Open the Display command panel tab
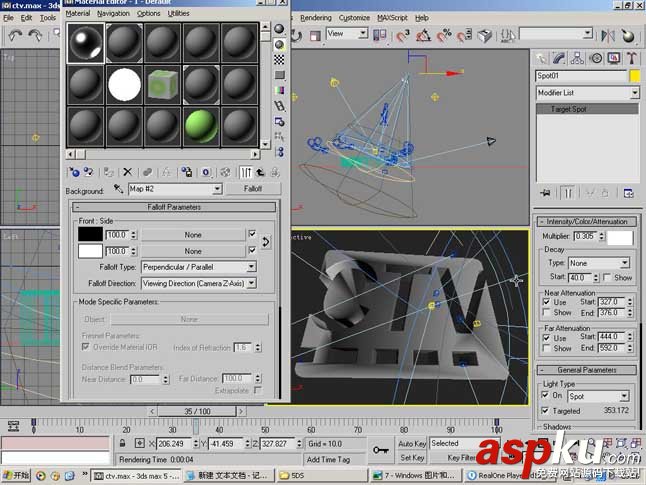The height and width of the screenshot is (485, 646). click(614, 59)
